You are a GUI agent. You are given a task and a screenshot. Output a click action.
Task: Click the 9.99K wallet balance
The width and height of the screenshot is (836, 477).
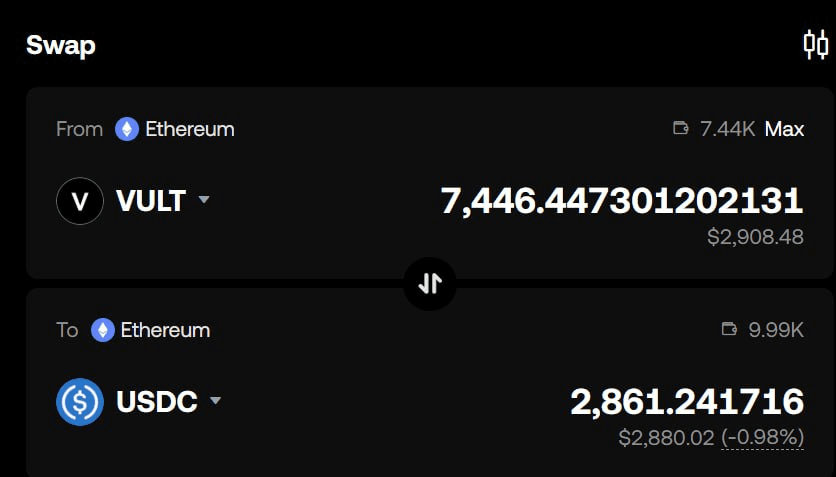(776, 330)
